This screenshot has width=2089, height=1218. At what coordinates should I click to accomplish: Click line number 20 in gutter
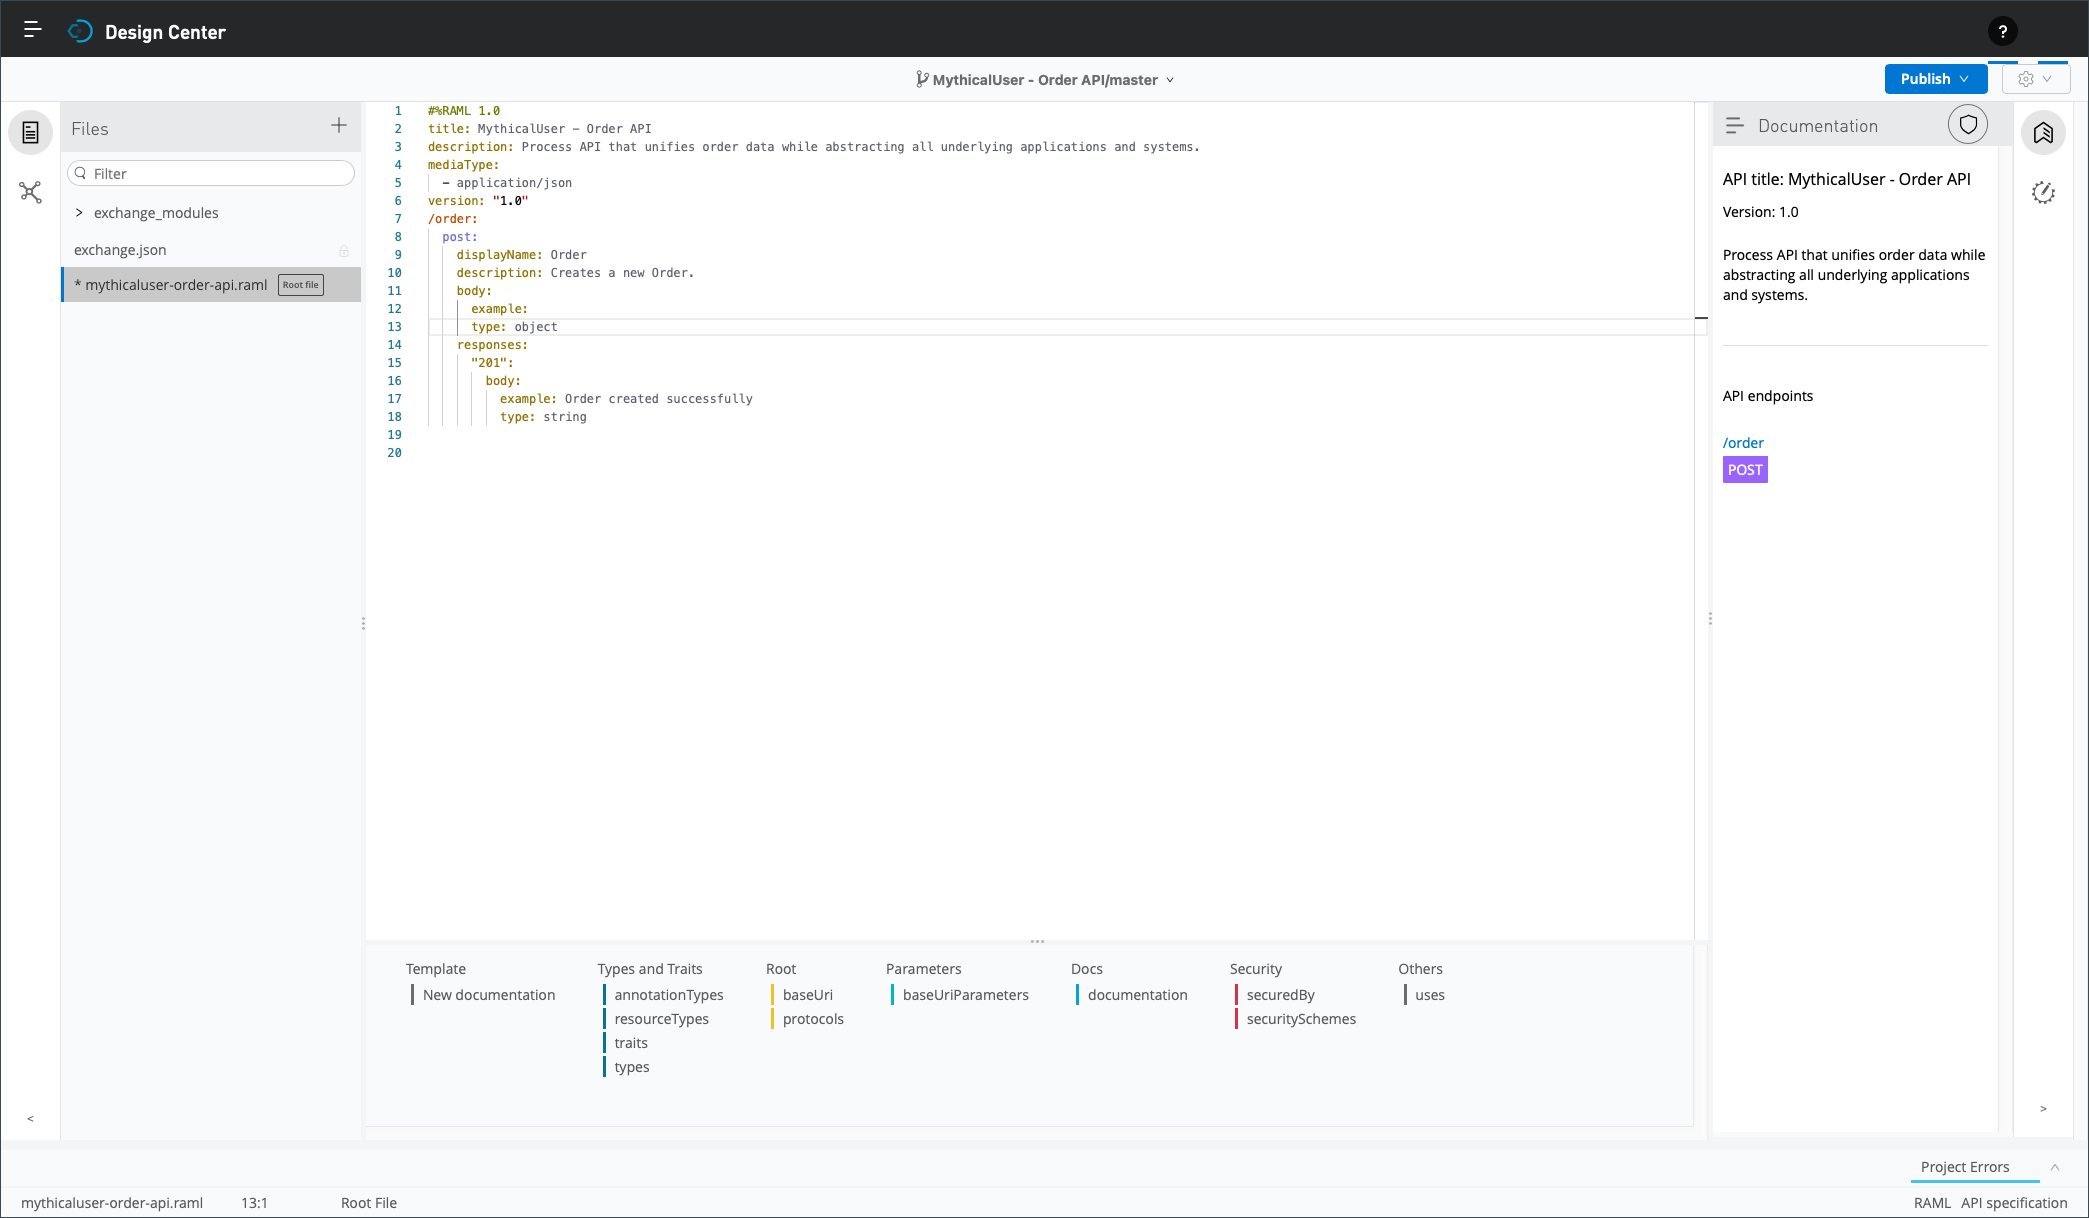click(x=394, y=453)
